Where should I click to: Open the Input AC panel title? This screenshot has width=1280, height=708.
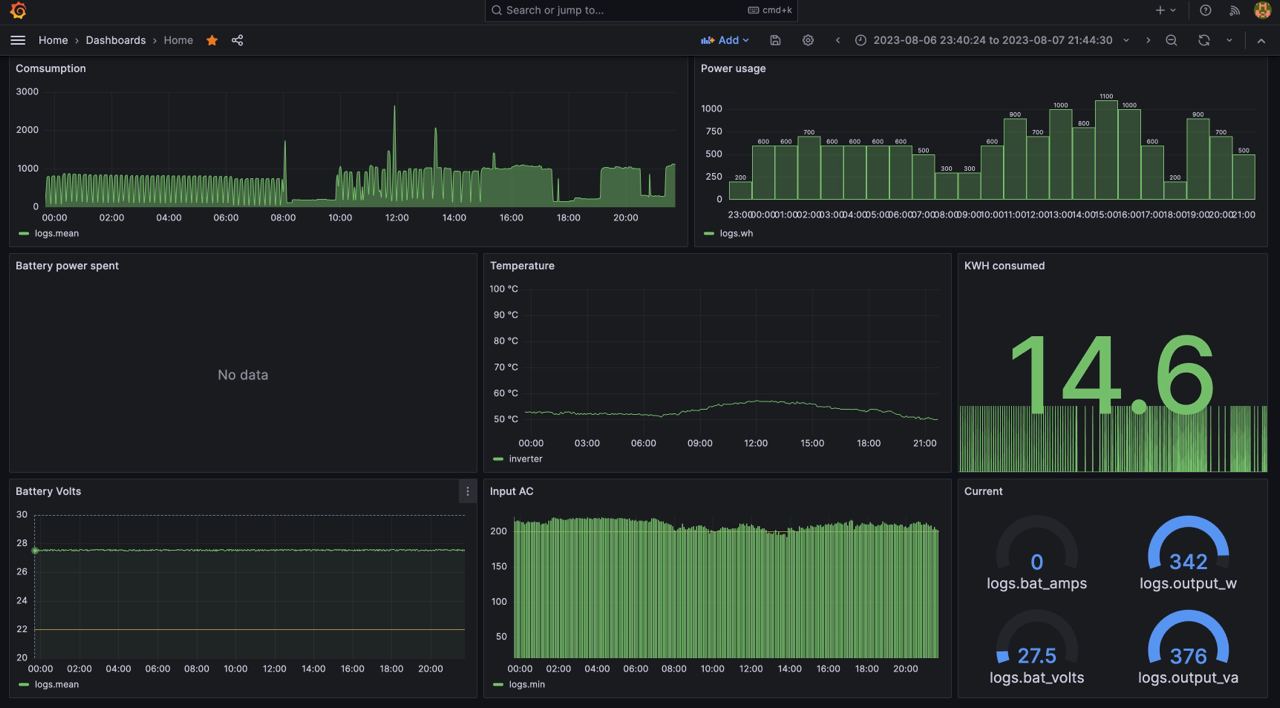(512, 492)
